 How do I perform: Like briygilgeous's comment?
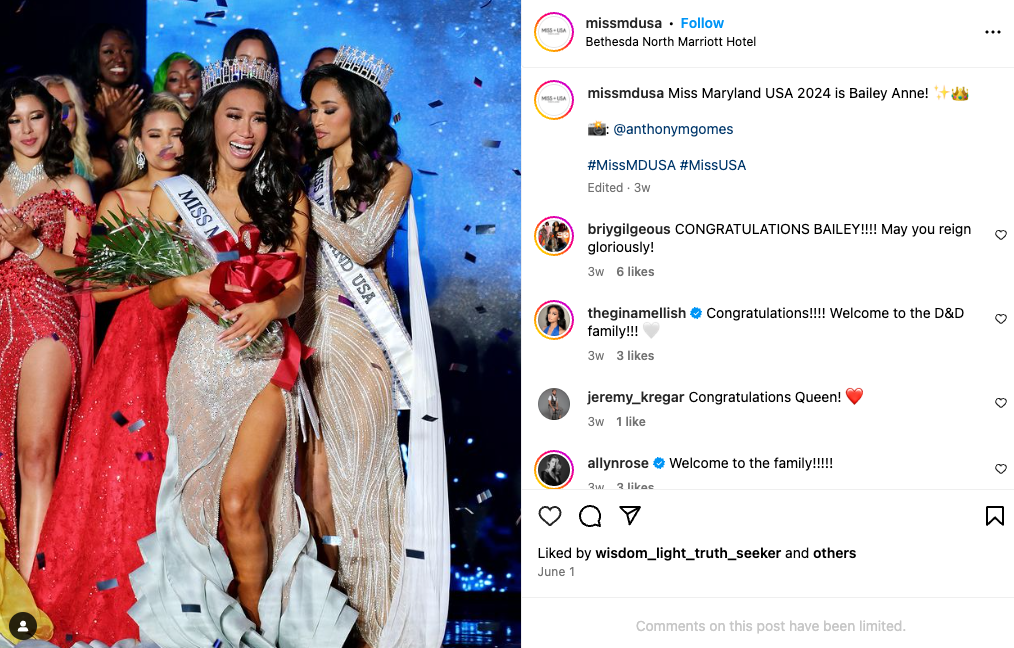point(1000,235)
